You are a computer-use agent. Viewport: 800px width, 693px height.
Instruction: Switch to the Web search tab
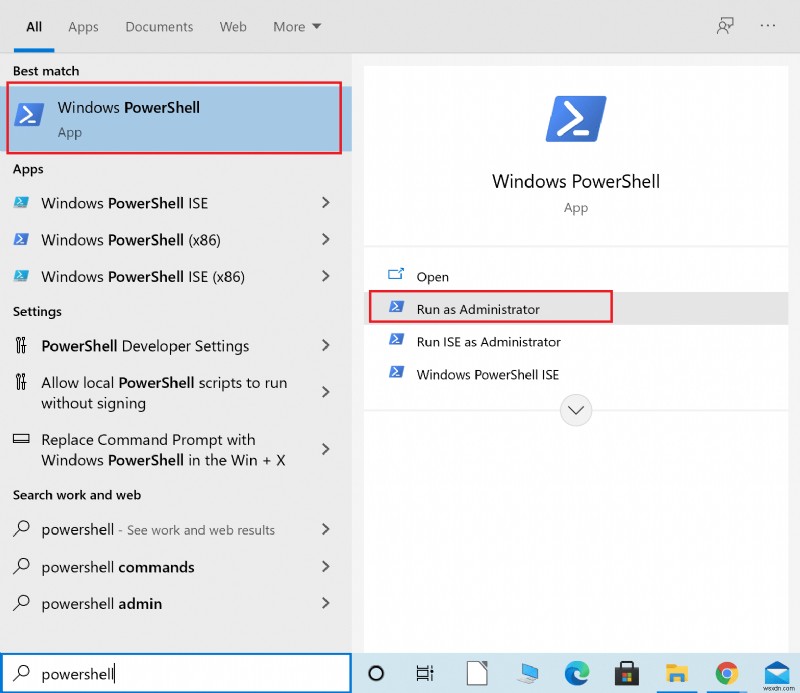pos(233,27)
